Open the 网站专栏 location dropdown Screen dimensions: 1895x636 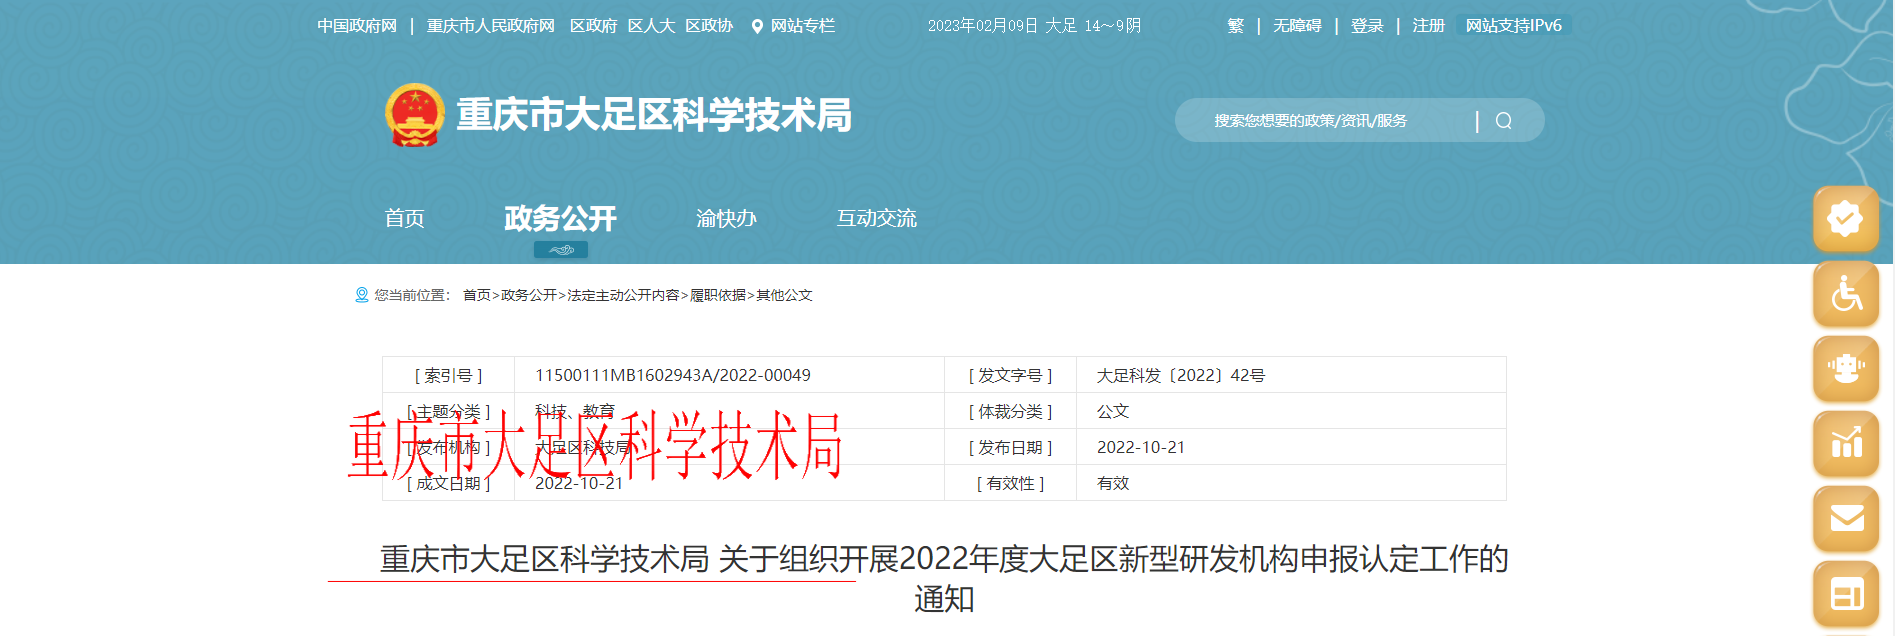pyautogui.click(x=793, y=26)
